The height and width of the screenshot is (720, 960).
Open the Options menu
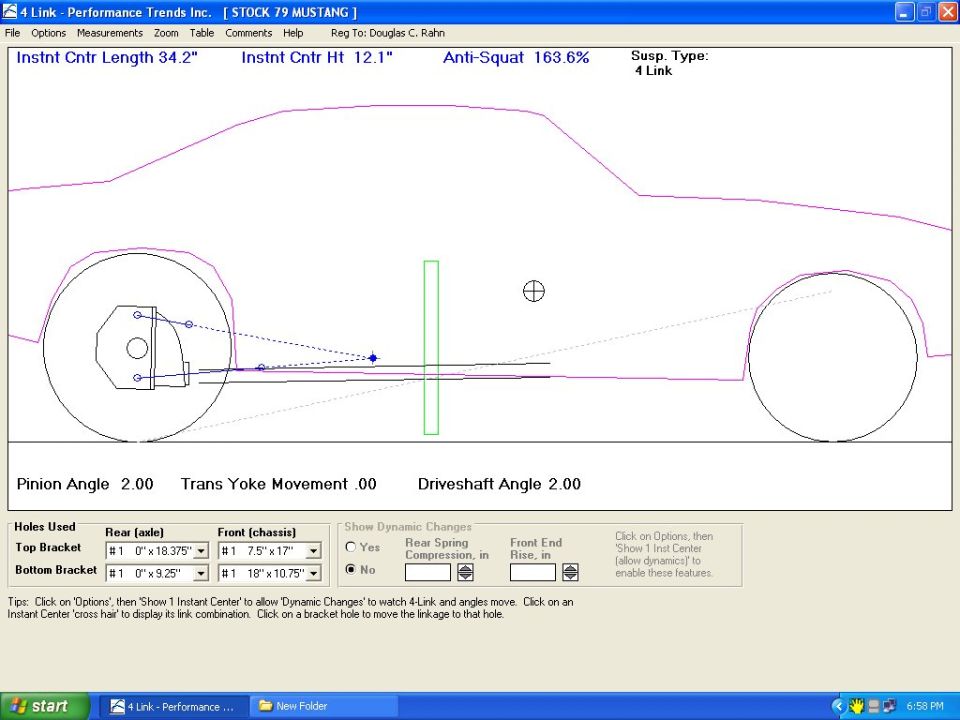pyautogui.click(x=48, y=33)
